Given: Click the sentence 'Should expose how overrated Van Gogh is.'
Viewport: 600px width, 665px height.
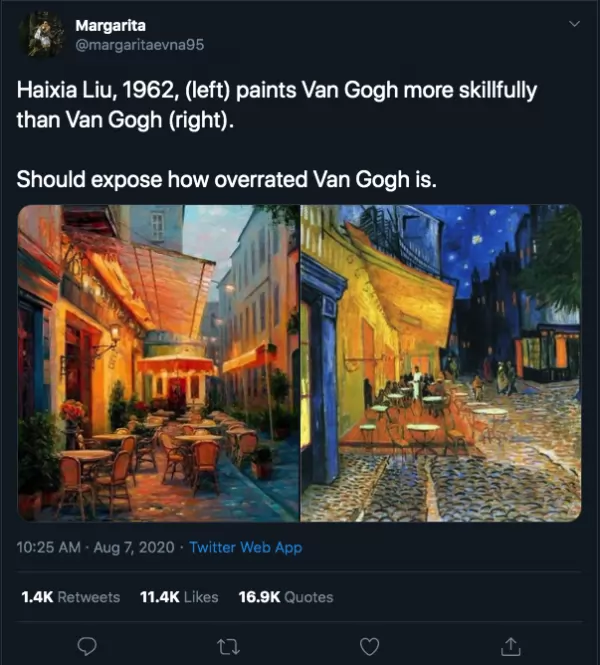Looking at the screenshot, I should (x=226, y=179).
